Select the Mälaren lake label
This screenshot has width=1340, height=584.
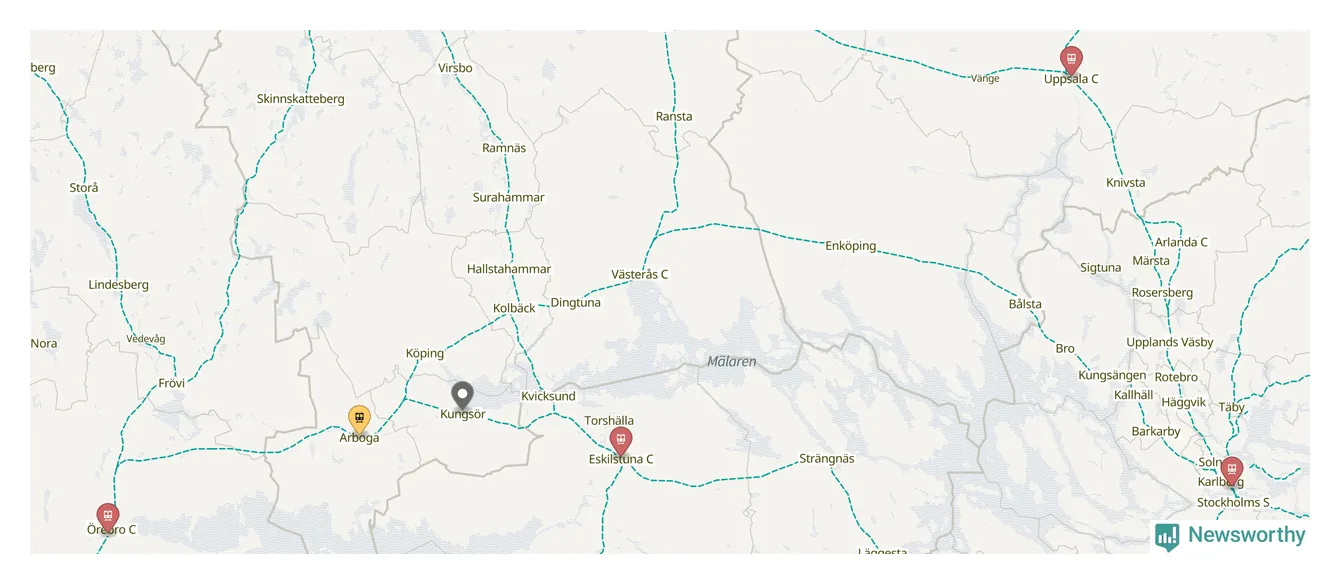point(732,361)
